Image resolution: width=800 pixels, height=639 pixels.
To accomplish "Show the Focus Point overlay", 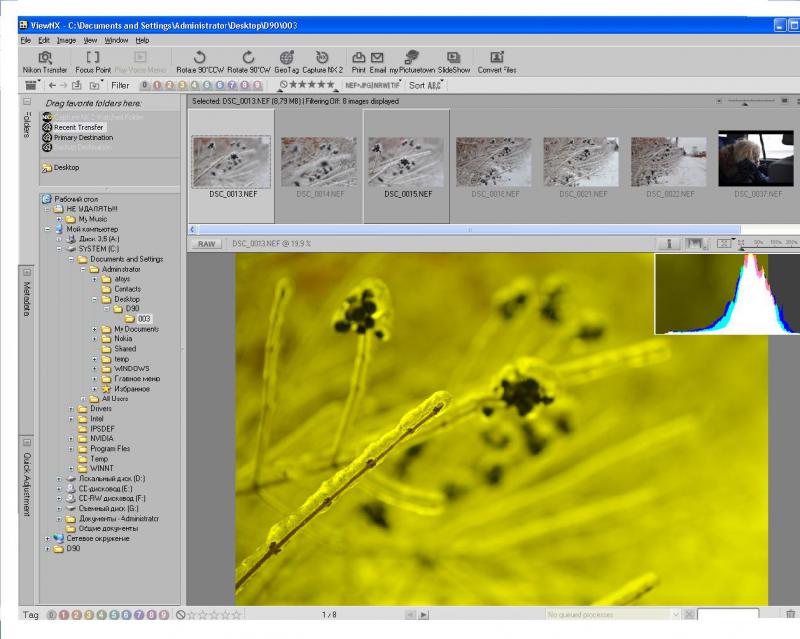I will (x=93, y=62).
